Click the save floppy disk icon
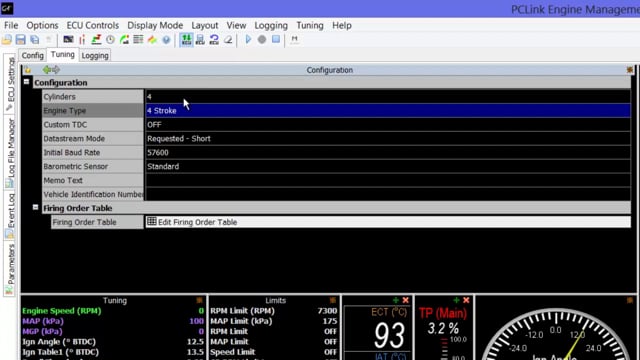The width and height of the screenshot is (640, 360). click(x=20, y=40)
